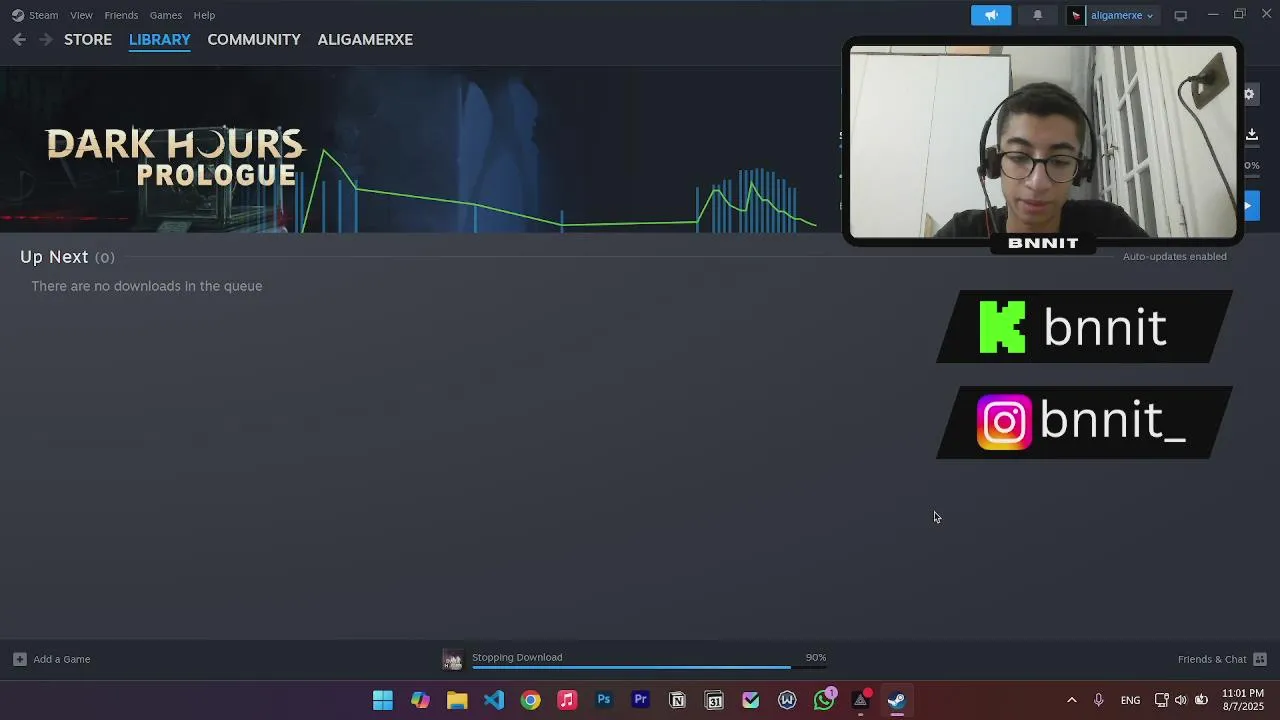
Task: Go to the STORE tab
Action: coord(88,40)
